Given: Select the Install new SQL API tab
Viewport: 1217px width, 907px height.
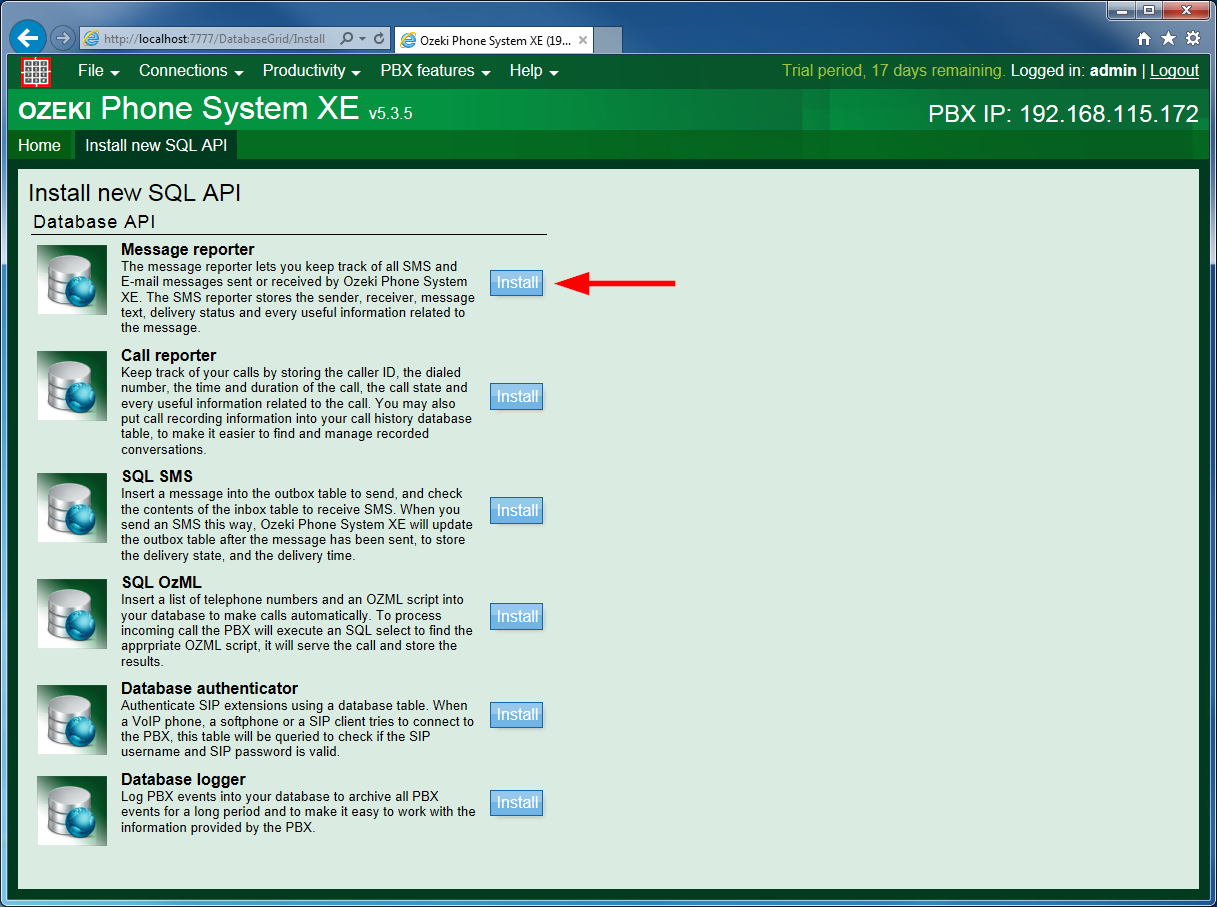Looking at the screenshot, I should 156,146.
